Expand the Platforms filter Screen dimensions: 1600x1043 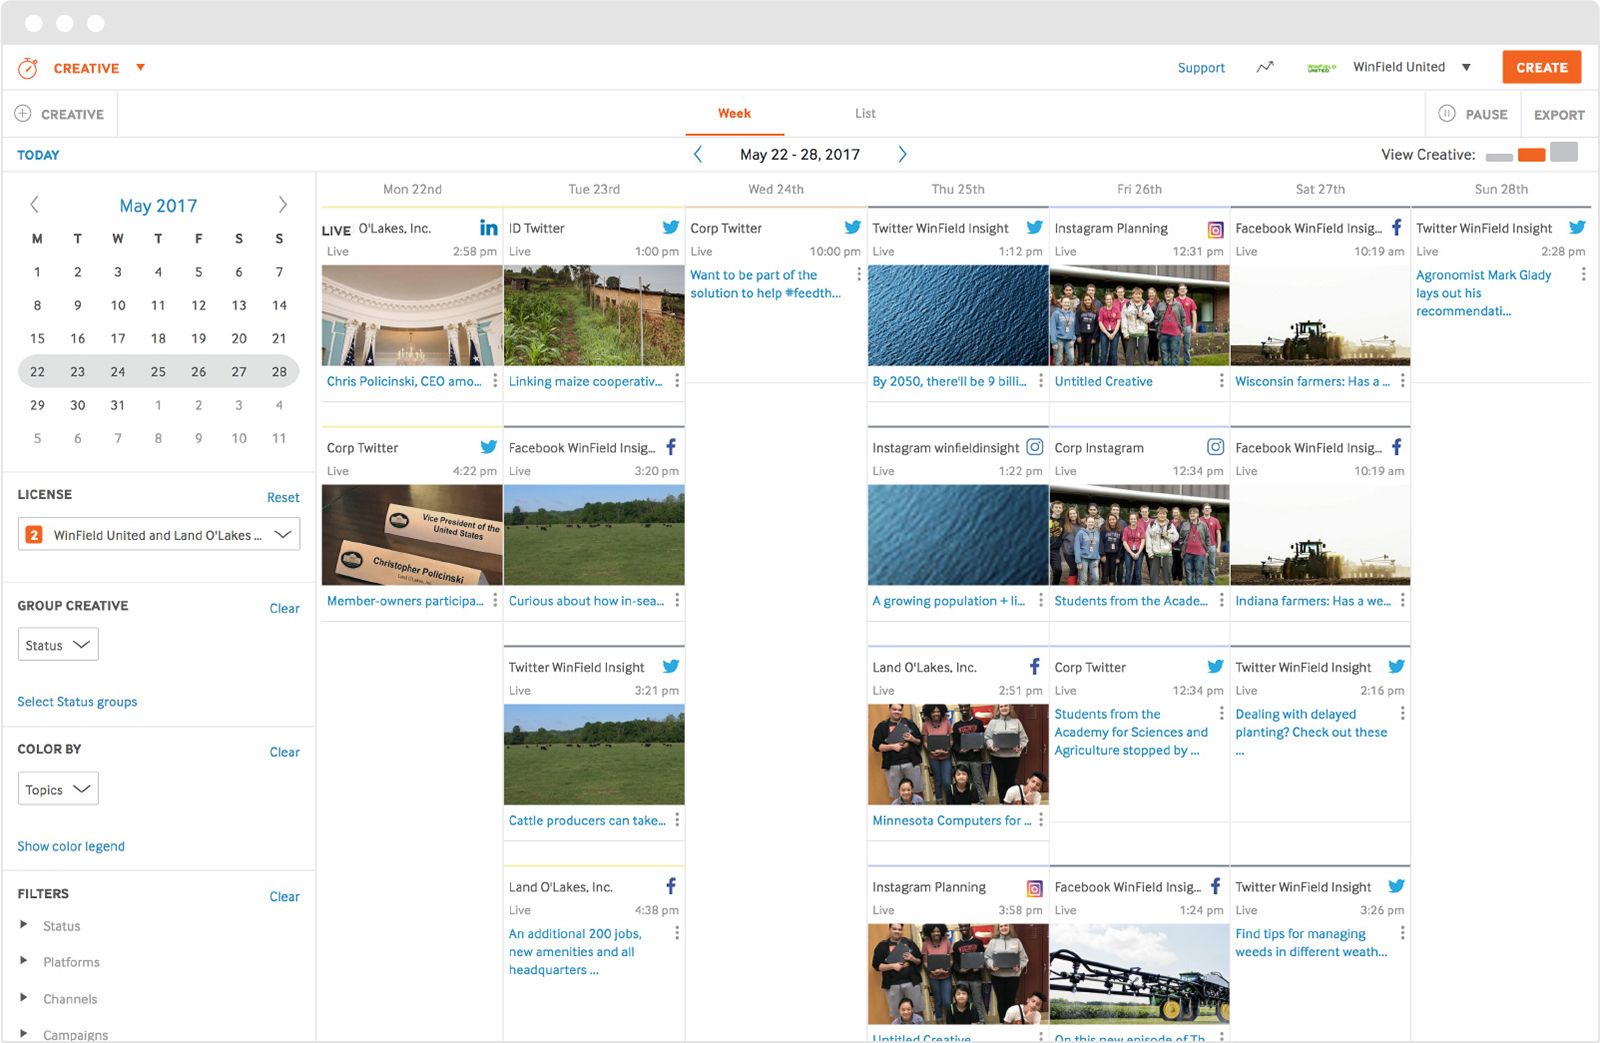[24, 961]
